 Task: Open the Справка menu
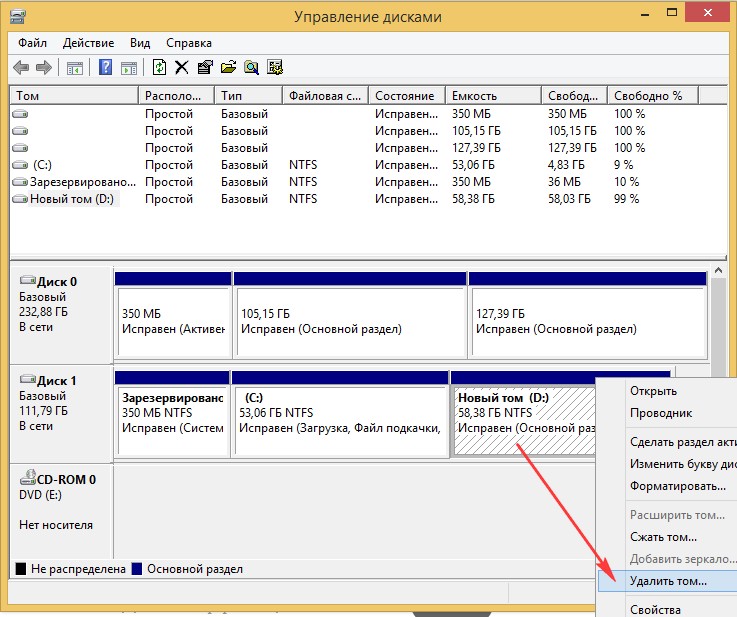click(188, 43)
